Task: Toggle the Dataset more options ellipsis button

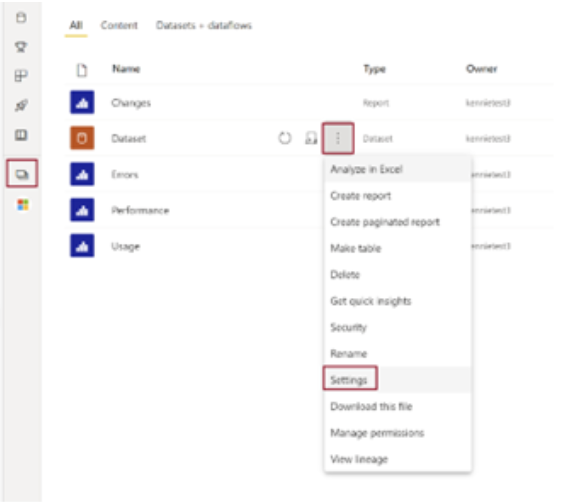Action: pos(338,138)
